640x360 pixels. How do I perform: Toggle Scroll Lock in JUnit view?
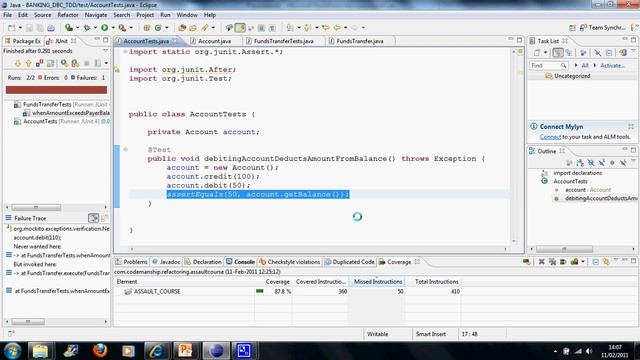(x=51, y=63)
